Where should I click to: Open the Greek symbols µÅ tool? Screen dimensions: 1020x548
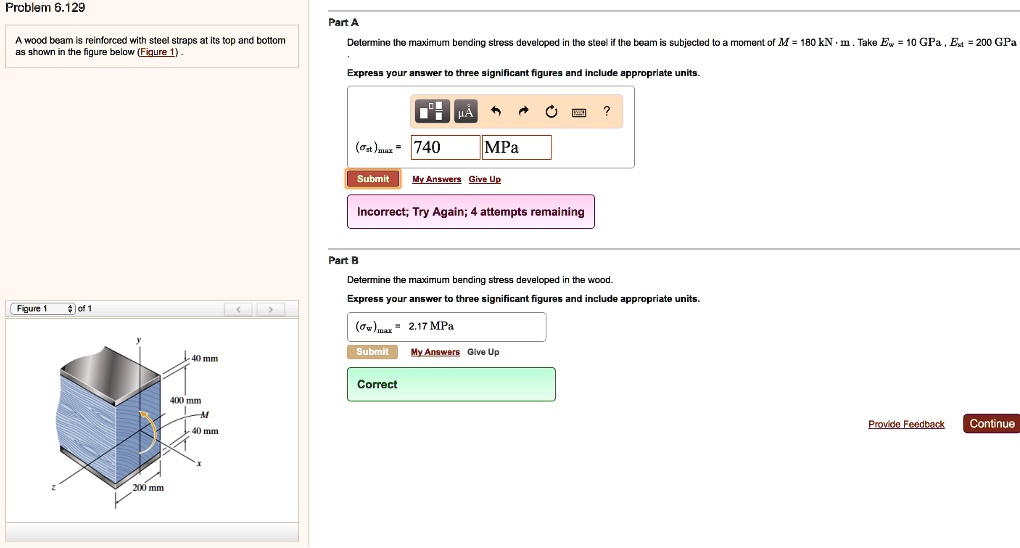point(465,111)
